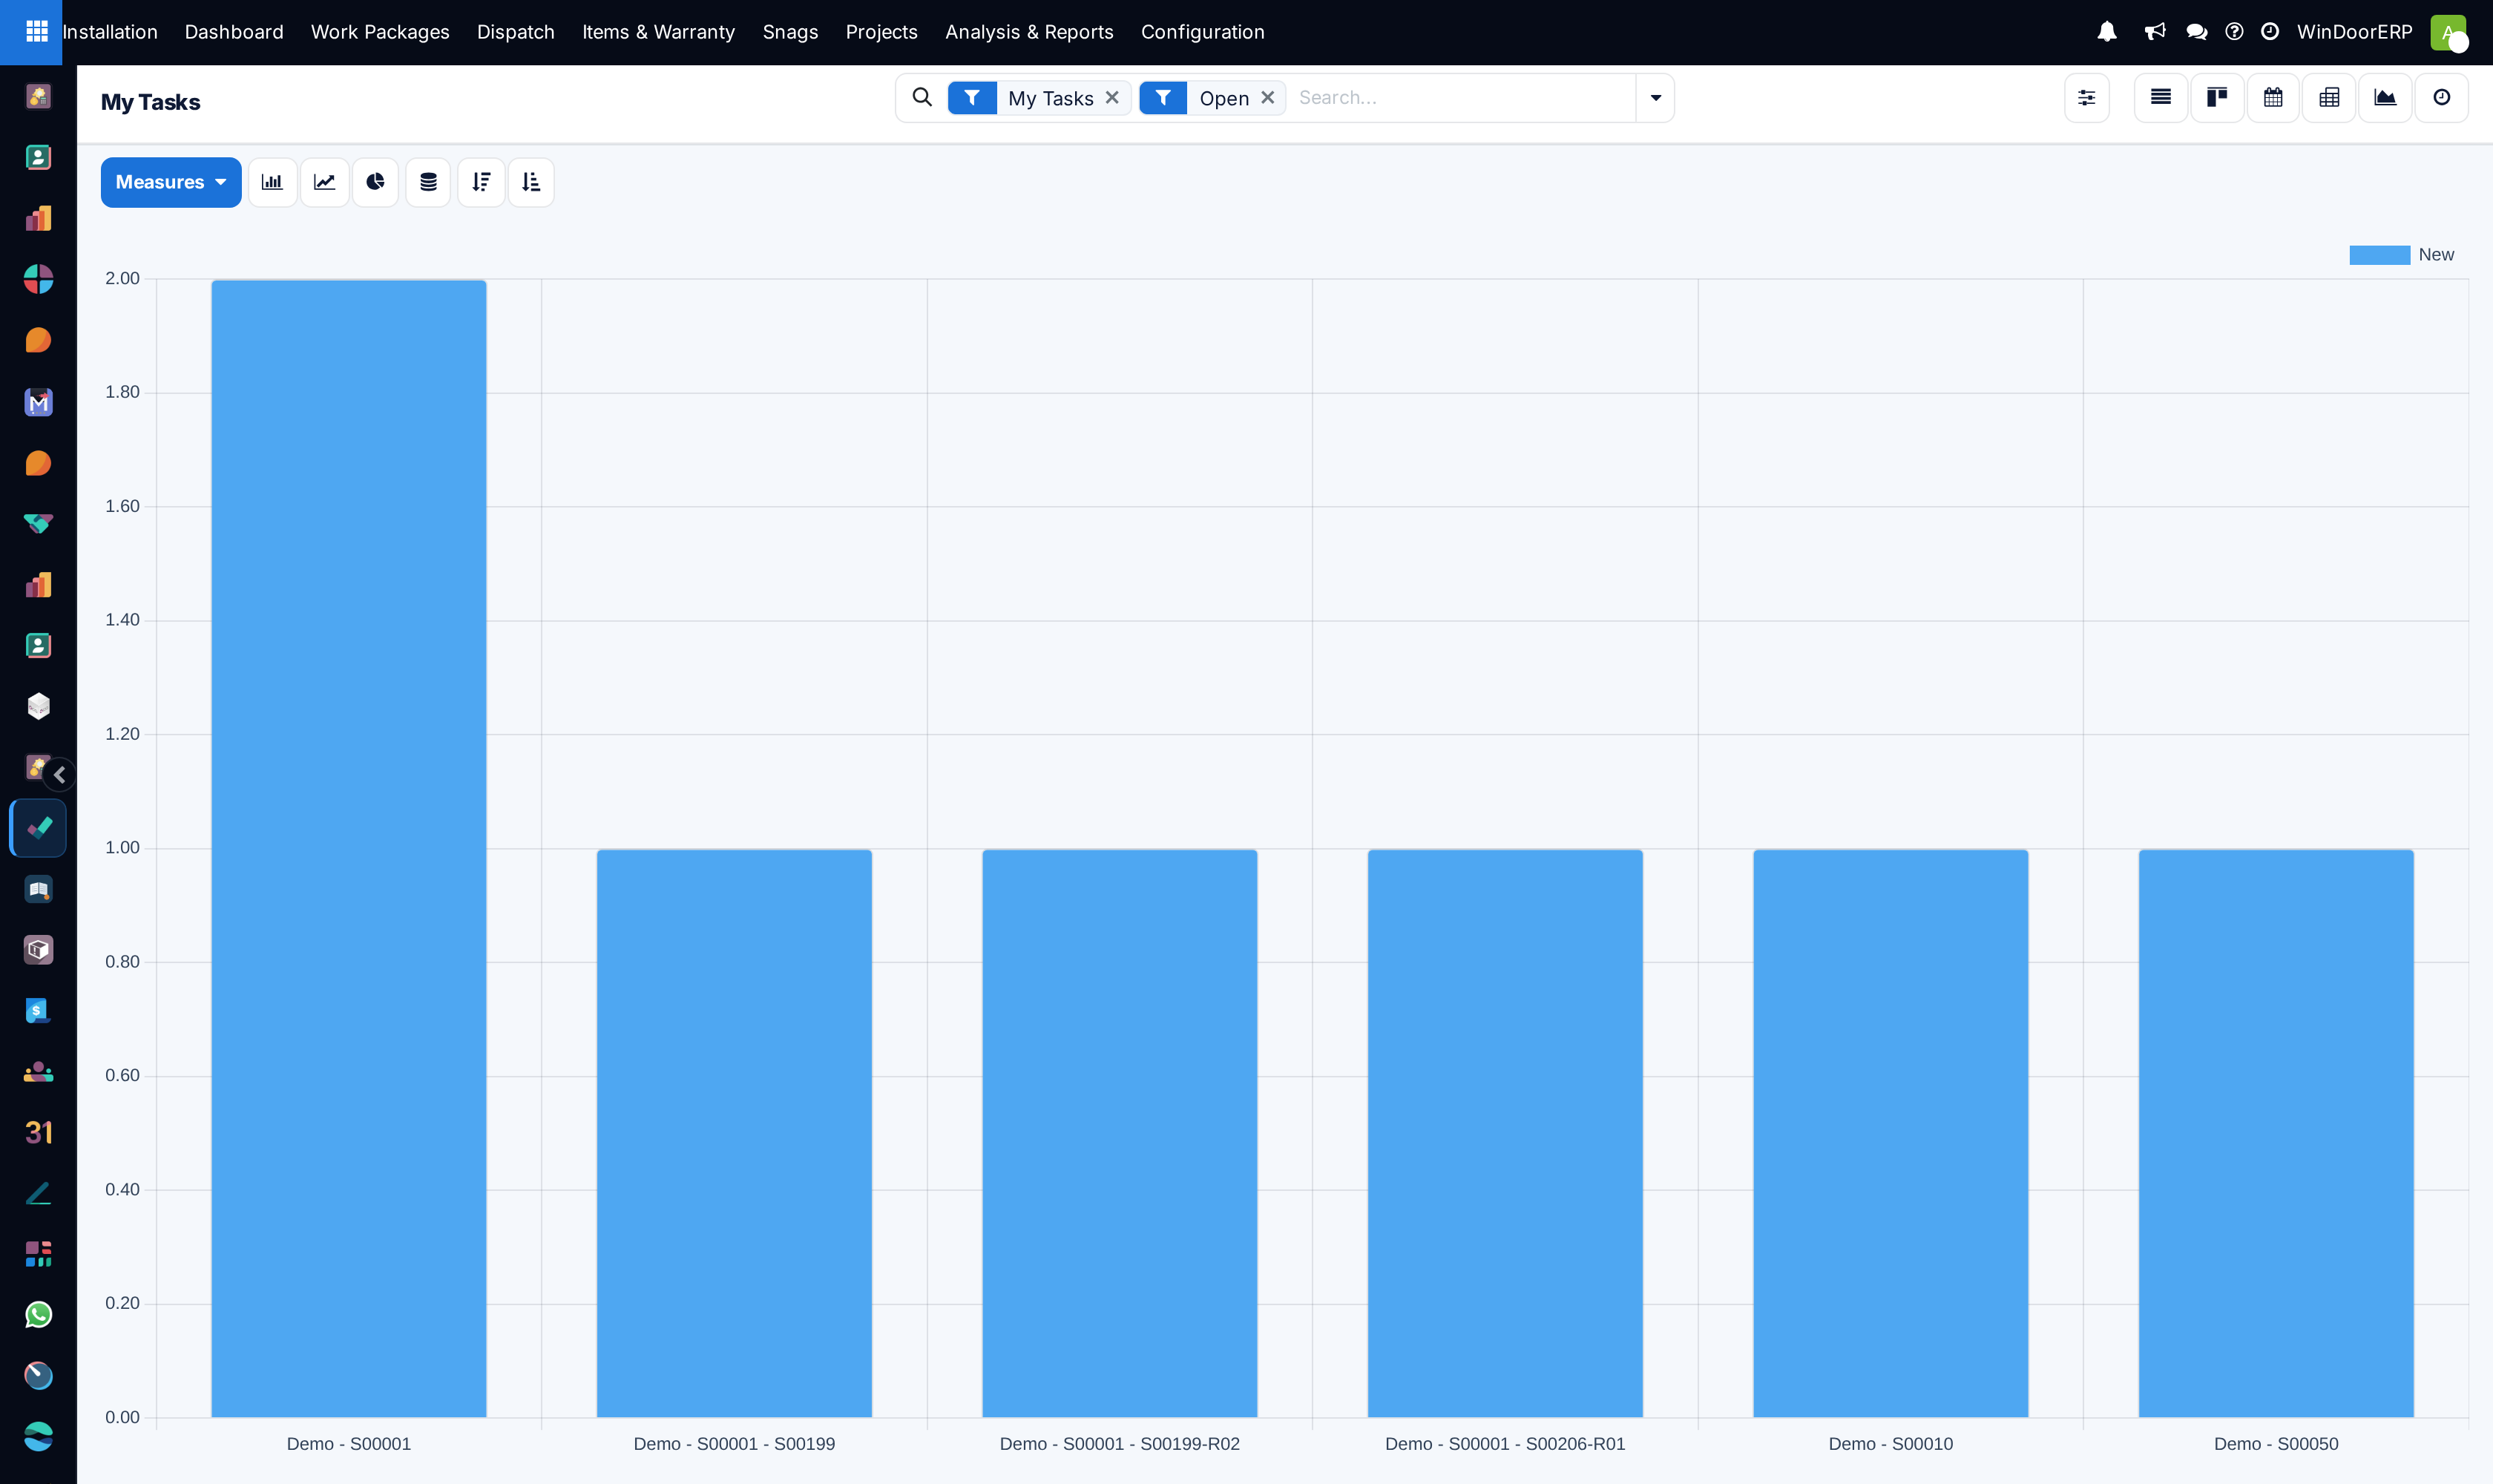This screenshot has height=1484, width=2493.
Task: Open the checkmark project app in sidebar
Action: (x=38, y=828)
